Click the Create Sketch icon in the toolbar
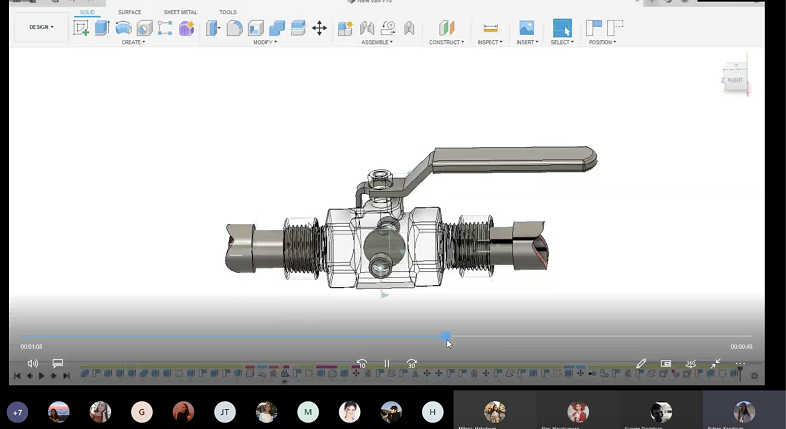 tap(81, 28)
